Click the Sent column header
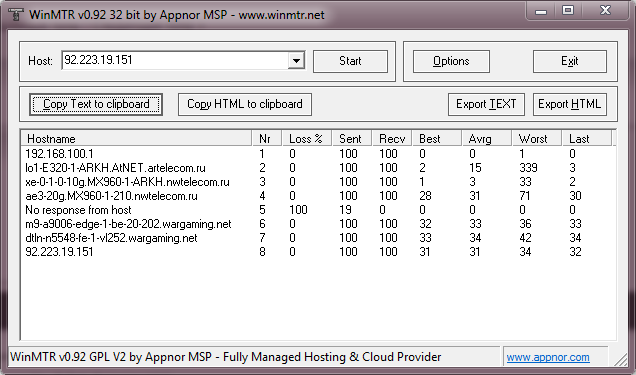This screenshot has width=636, height=375. (x=352, y=139)
